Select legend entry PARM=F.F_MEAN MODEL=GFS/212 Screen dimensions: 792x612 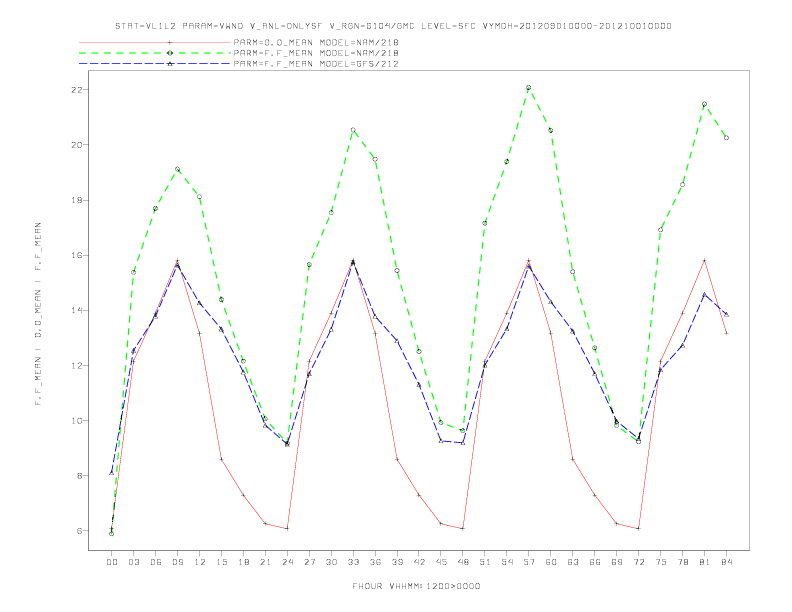click(316, 64)
